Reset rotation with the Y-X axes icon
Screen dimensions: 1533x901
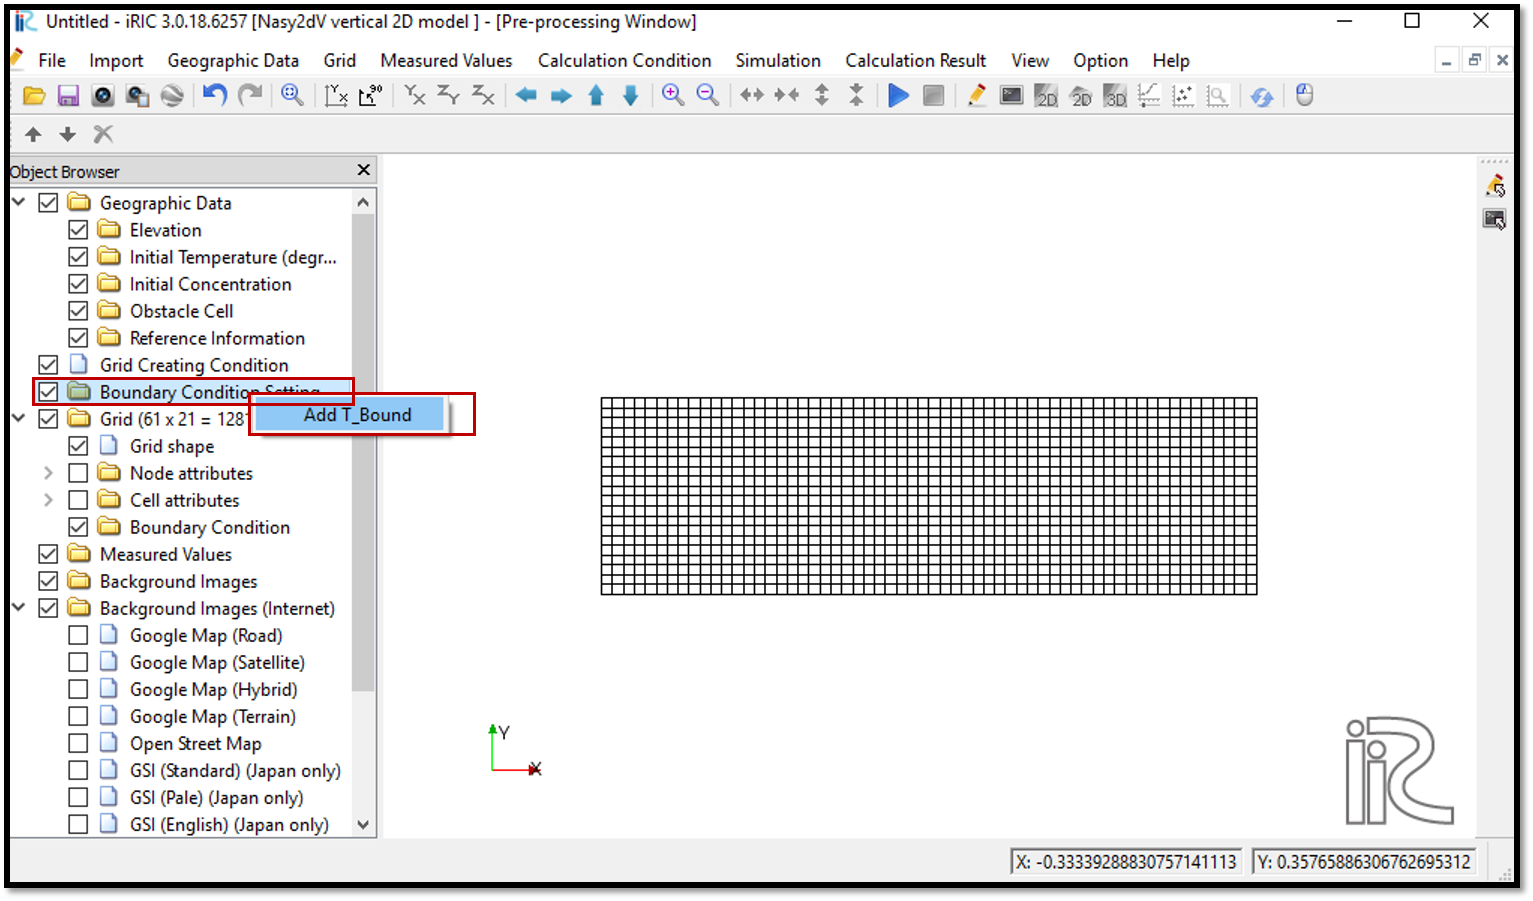click(336, 95)
